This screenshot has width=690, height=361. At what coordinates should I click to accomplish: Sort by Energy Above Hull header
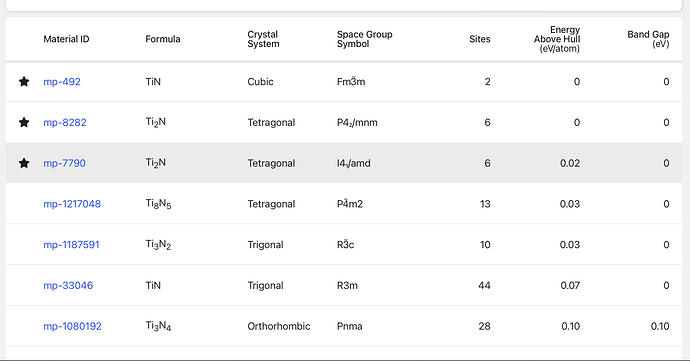click(557, 39)
